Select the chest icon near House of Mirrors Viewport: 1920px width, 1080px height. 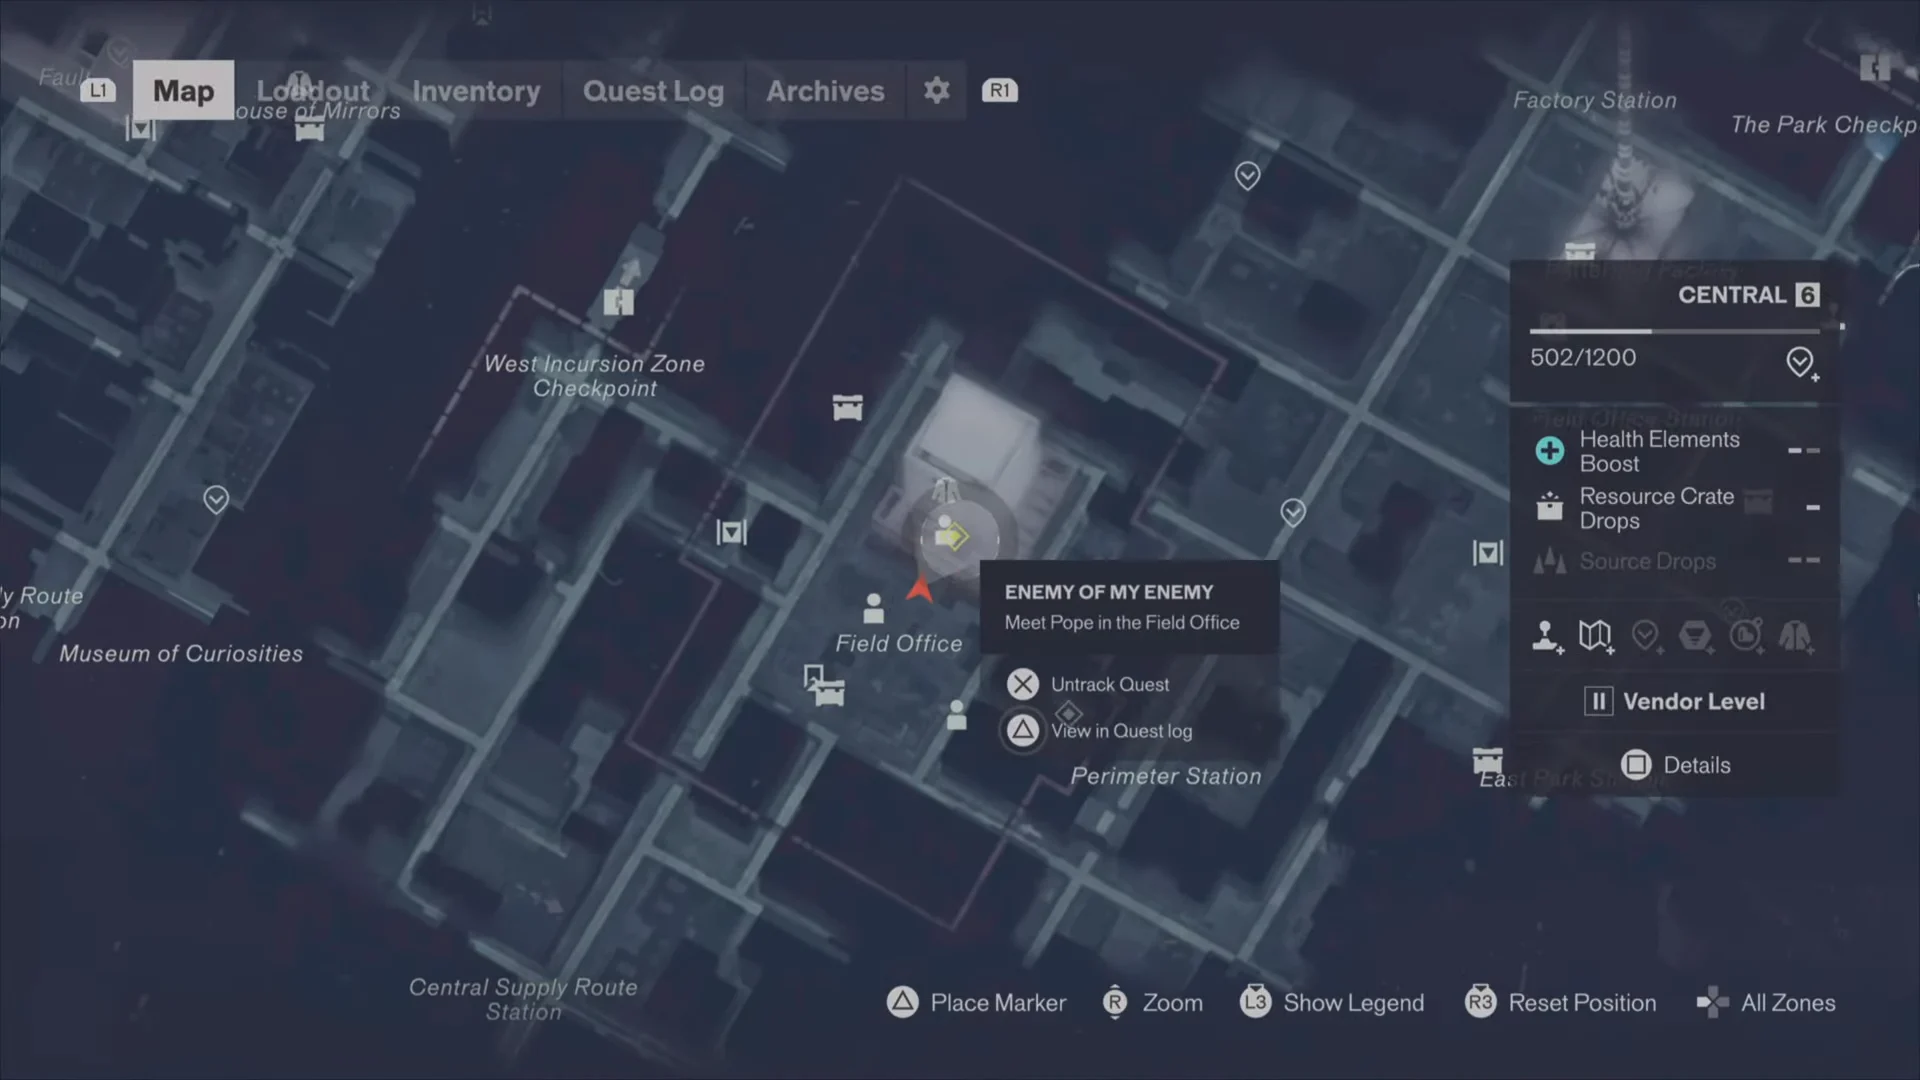click(x=310, y=130)
